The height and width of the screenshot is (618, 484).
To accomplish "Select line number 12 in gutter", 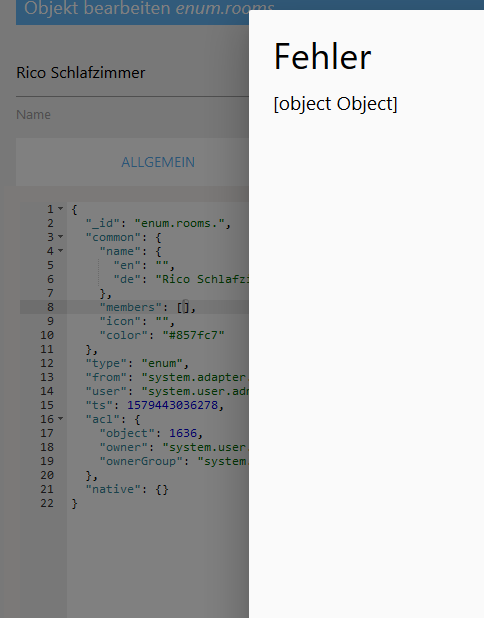I will coord(47,363).
